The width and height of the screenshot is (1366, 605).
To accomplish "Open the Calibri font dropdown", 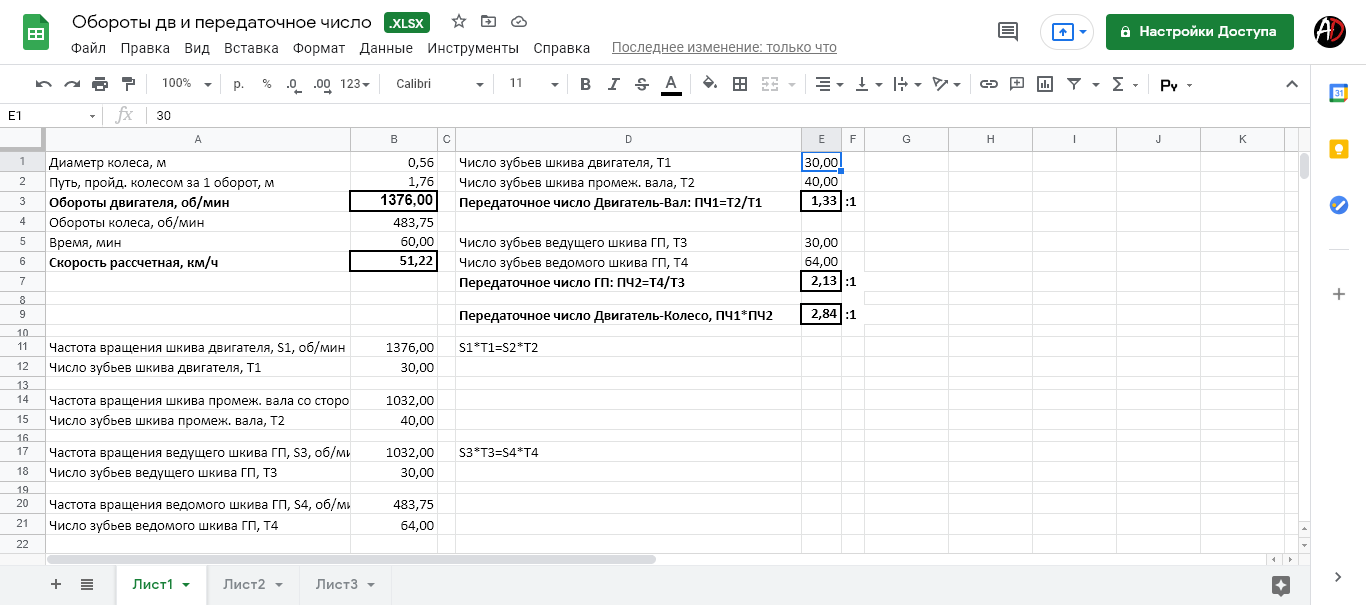I will point(439,84).
